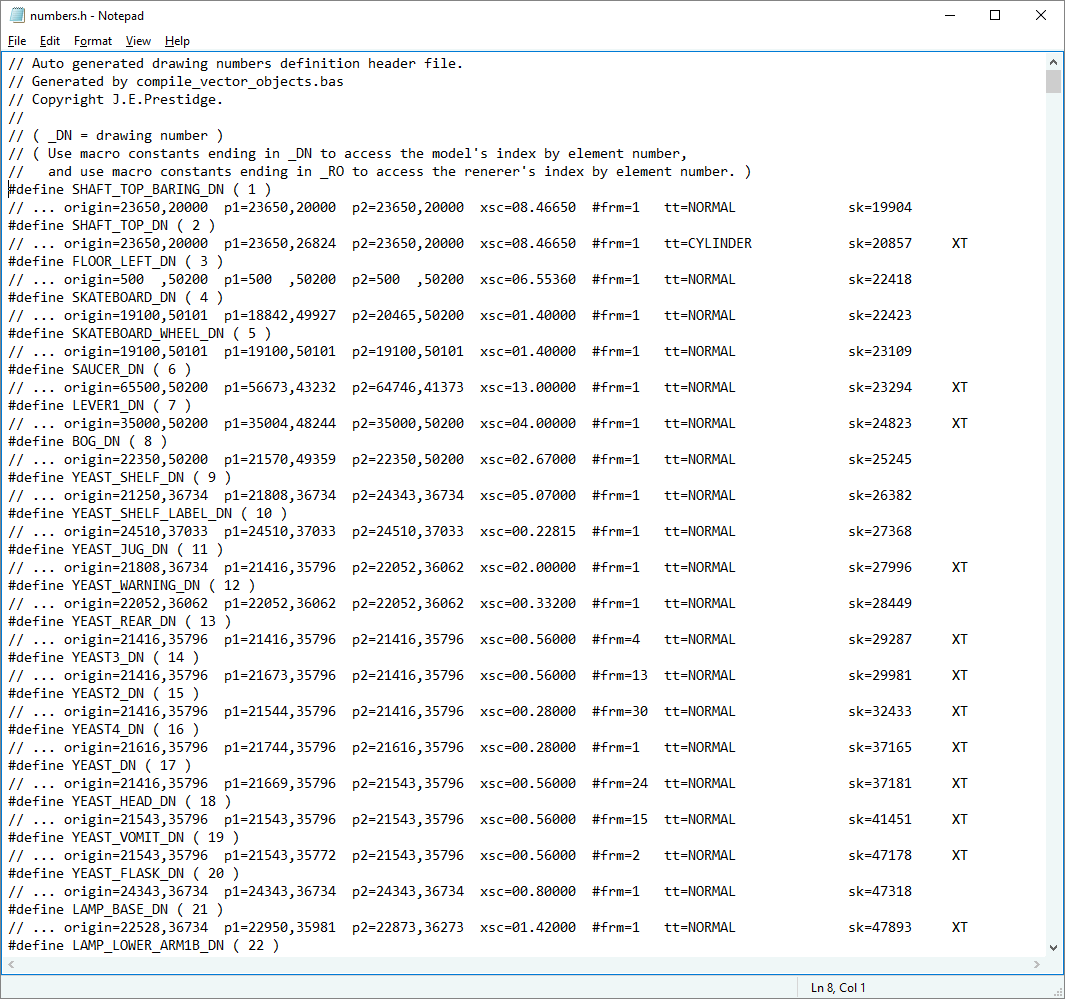Click the vertical scrollbar thumb

[1052, 82]
